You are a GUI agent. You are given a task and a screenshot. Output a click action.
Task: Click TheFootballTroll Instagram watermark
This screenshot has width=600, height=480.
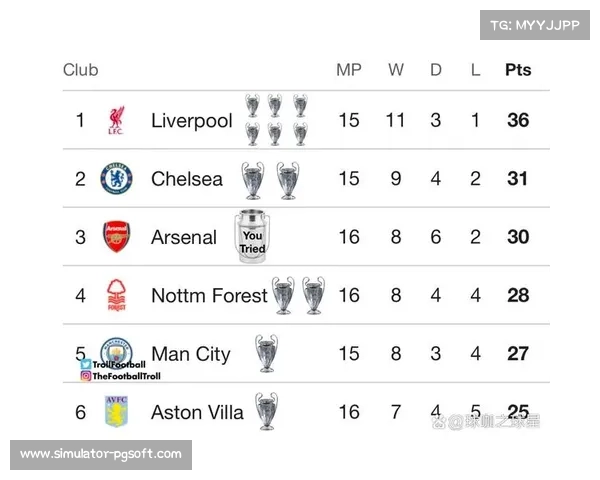point(120,376)
